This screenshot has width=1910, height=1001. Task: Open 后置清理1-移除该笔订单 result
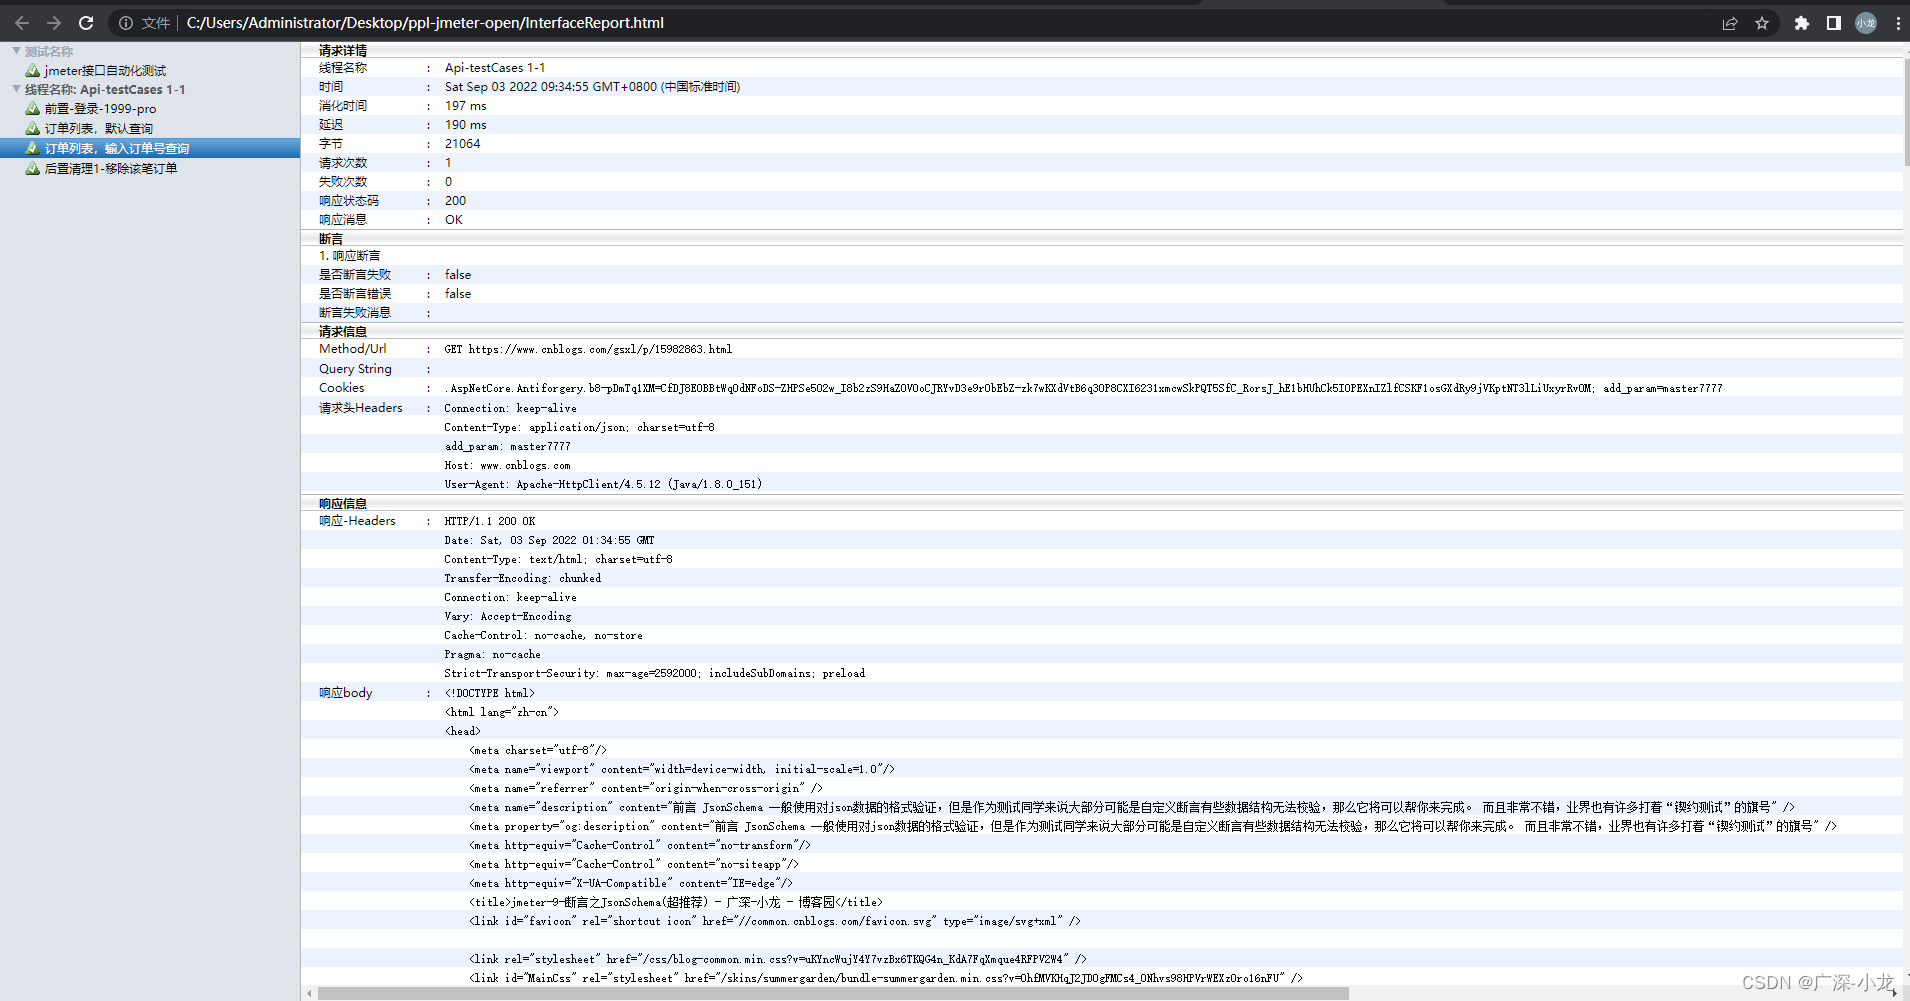pyautogui.click(x=111, y=168)
